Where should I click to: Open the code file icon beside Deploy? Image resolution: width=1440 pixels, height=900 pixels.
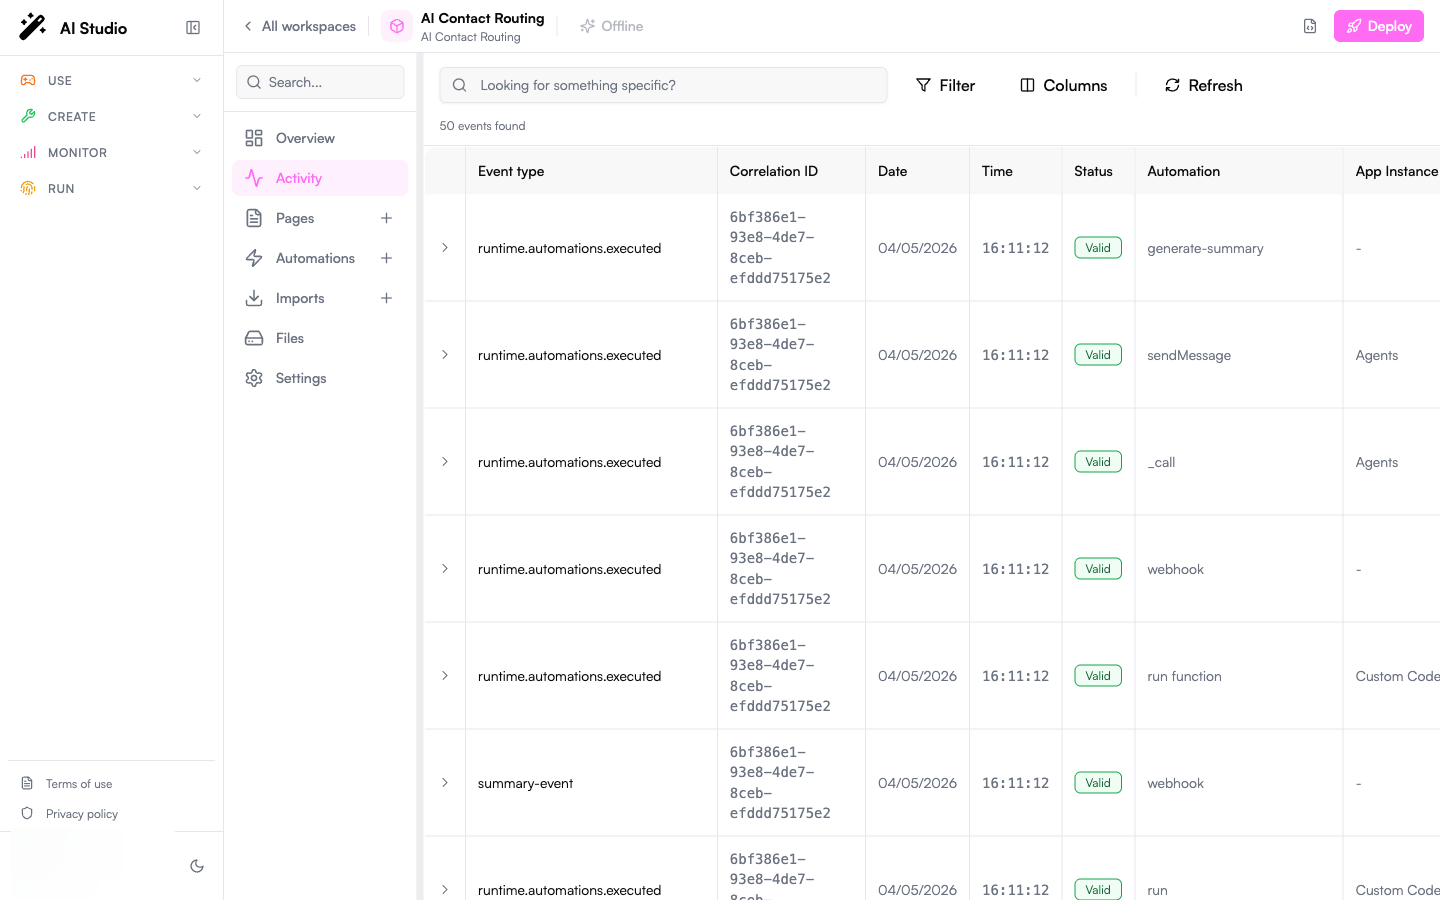click(x=1310, y=26)
